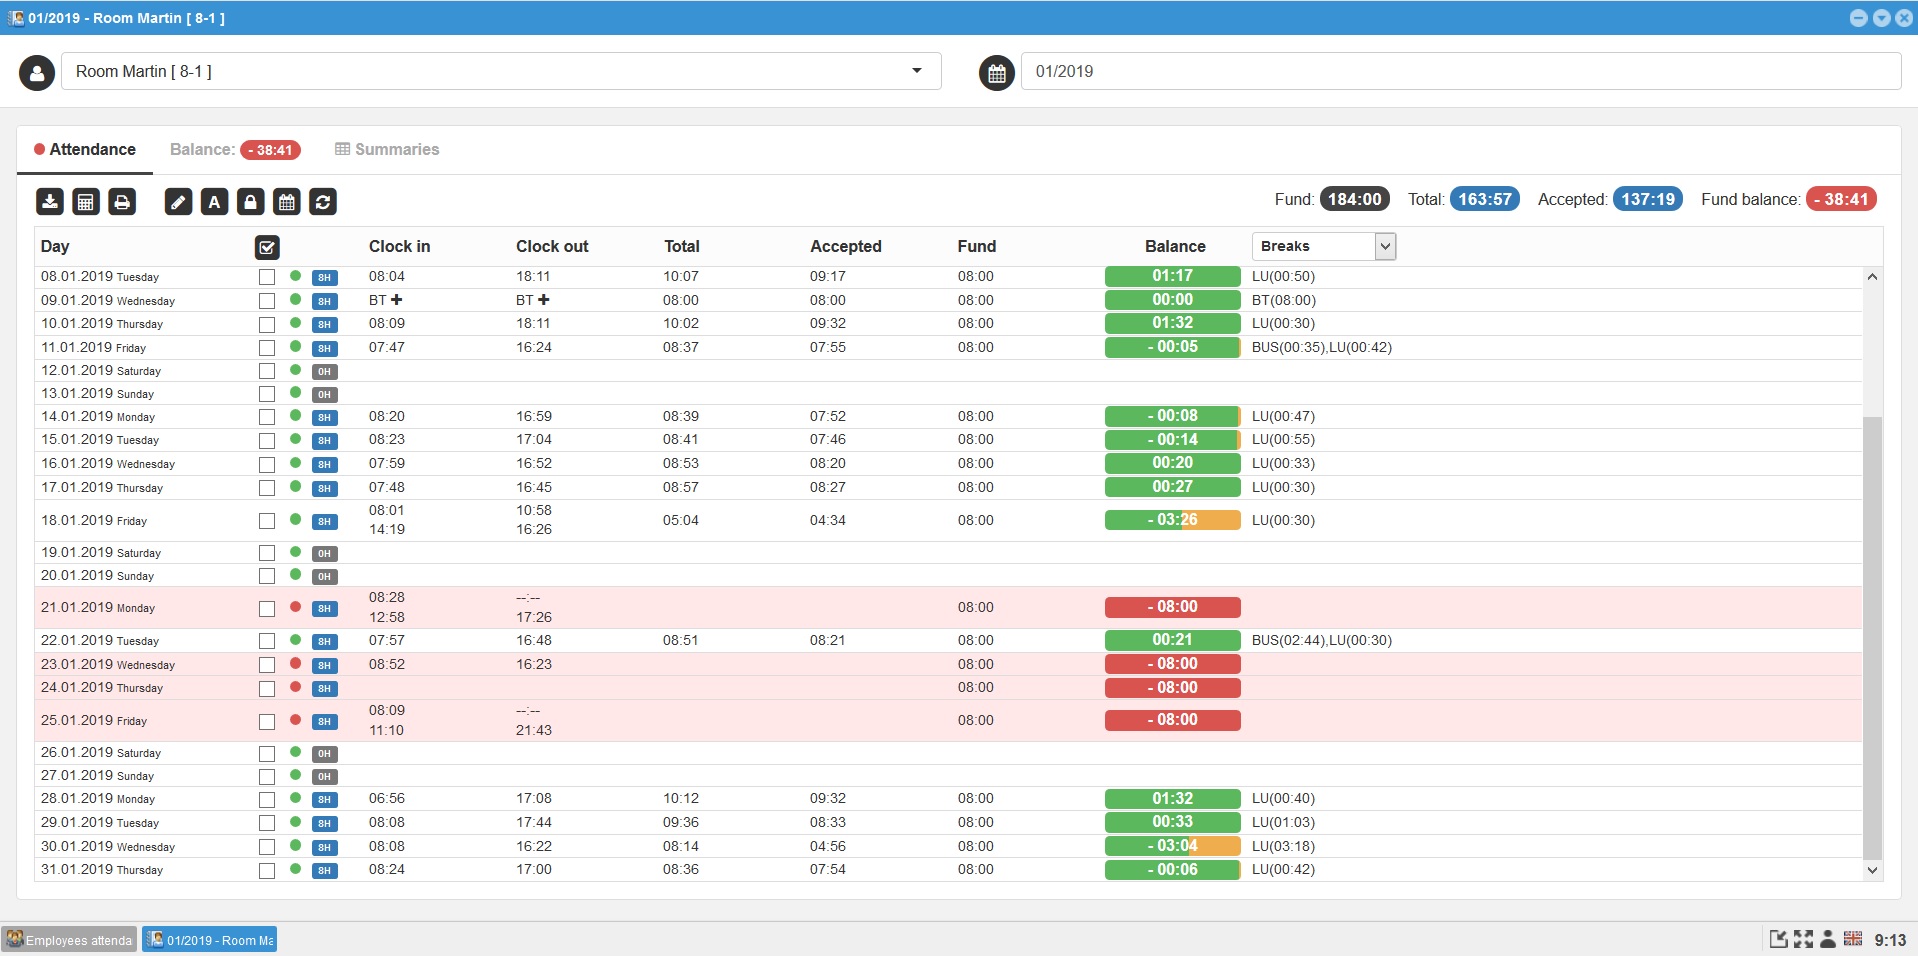
Task: Refresh attendance with the reload icon
Action: (x=323, y=202)
